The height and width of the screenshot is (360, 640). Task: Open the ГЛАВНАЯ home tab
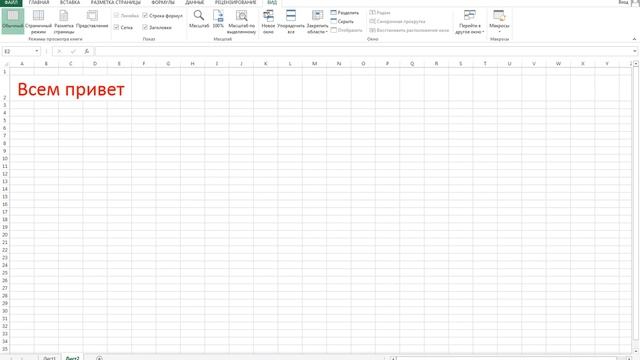pyautogui.click(x=39, y=2)
